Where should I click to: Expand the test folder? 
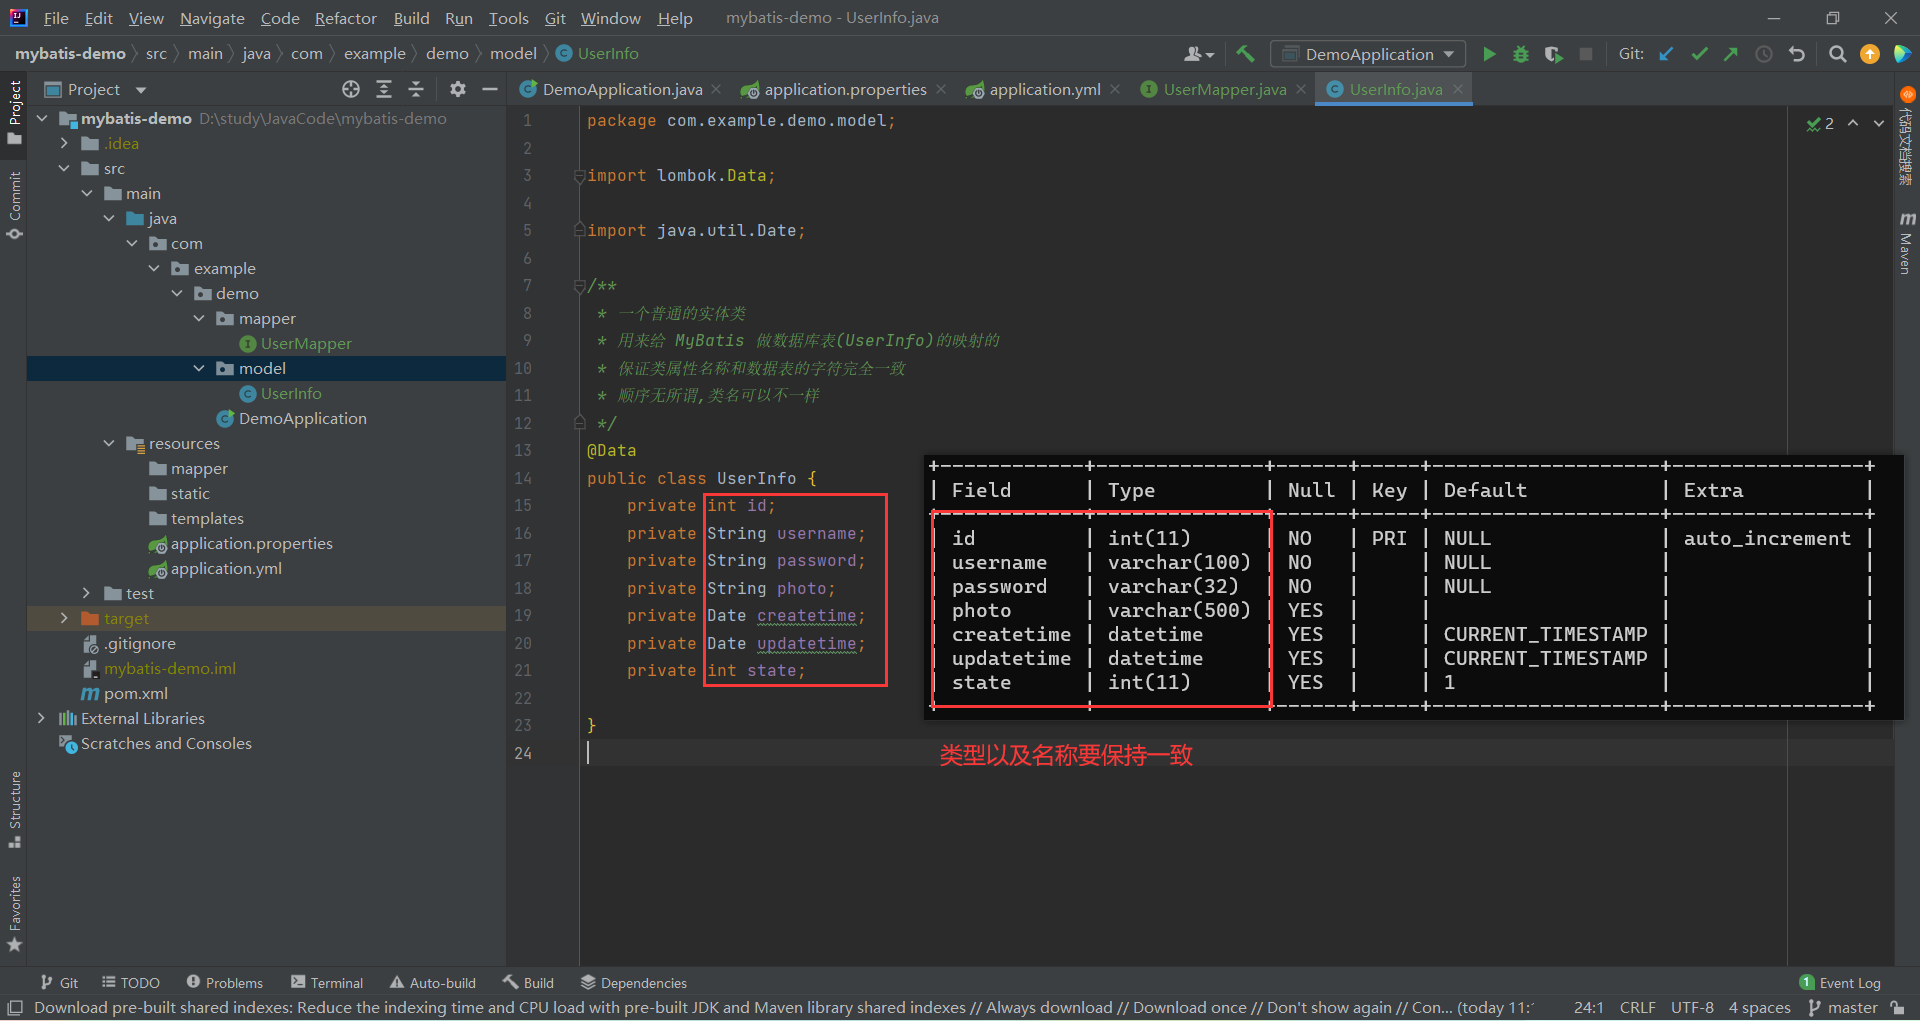(86, 594)
